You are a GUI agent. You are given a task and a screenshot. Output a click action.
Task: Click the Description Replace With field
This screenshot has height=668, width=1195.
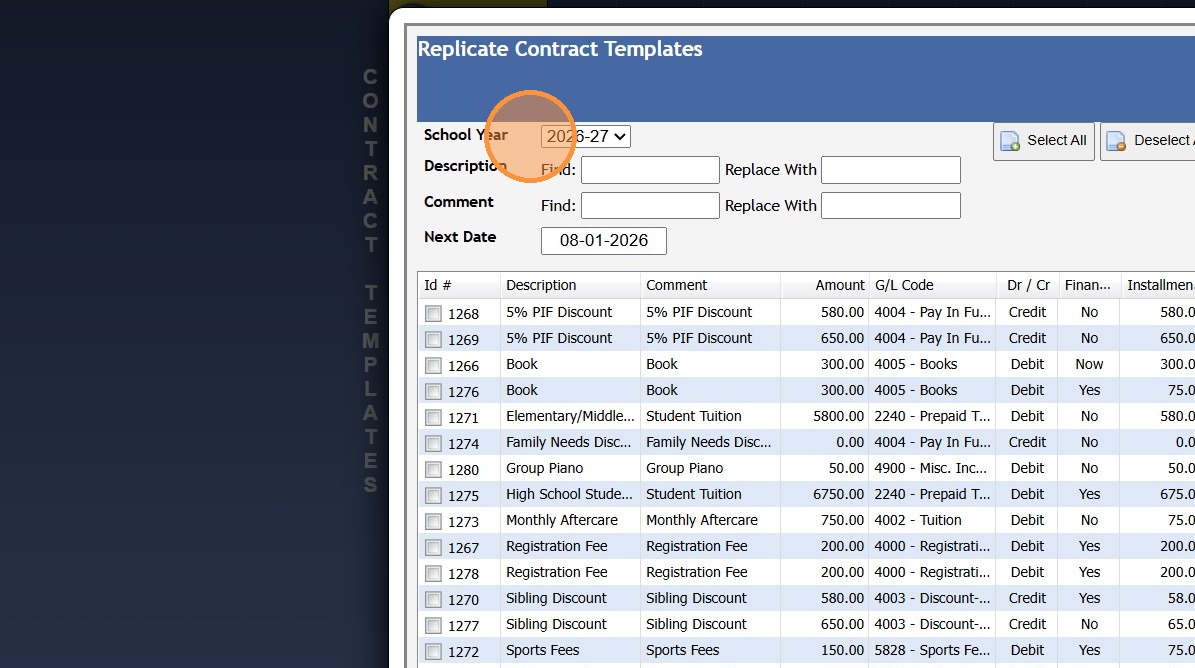890,170
